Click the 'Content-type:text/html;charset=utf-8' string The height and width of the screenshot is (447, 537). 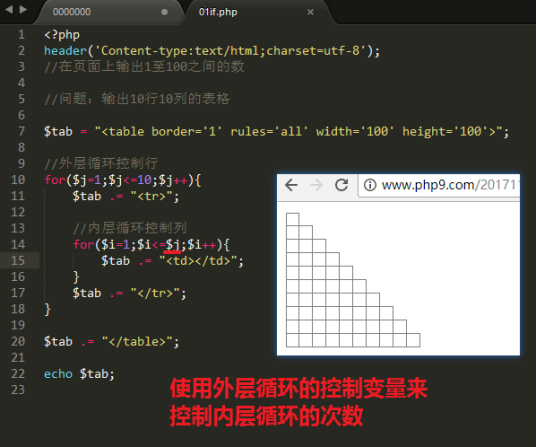click(230, 51)
